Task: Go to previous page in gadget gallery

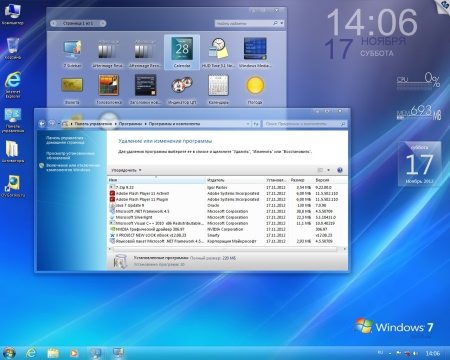Action: [54, 23]
